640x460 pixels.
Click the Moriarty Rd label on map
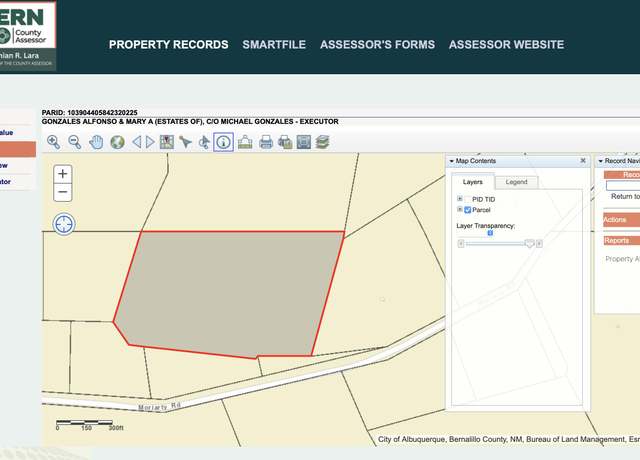click(x=159, y=407)
